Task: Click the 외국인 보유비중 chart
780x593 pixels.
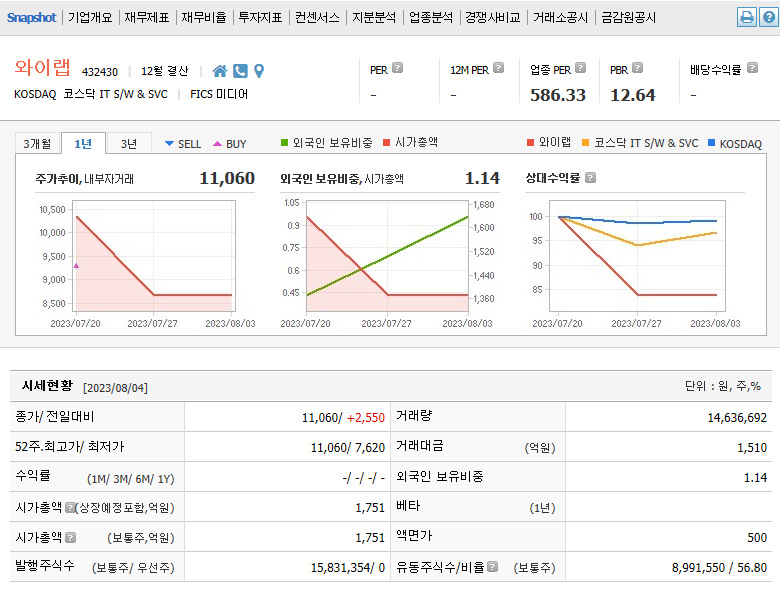Action: pos(388,256)
